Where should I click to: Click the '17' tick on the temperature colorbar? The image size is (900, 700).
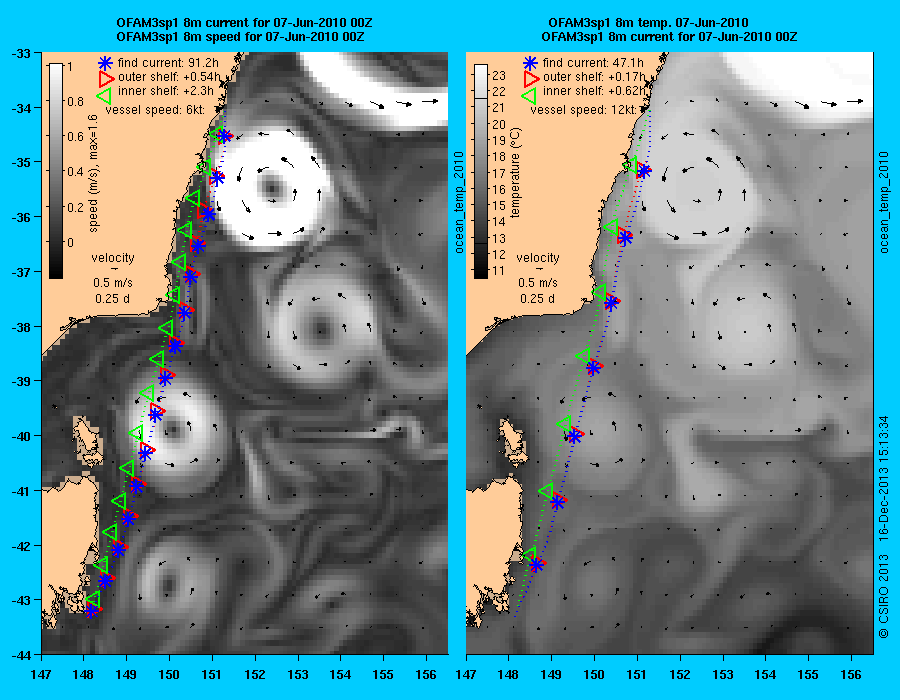point(499,173)
